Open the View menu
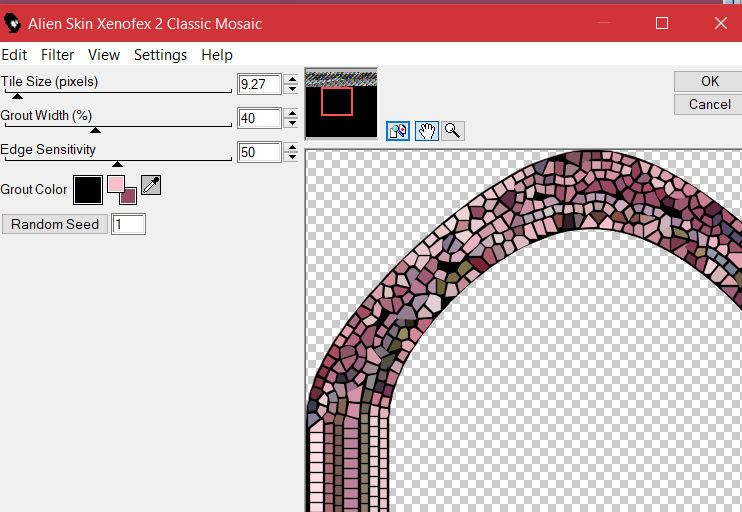The image size is (742, 512). pyautogui.click(x=104, y=55)
